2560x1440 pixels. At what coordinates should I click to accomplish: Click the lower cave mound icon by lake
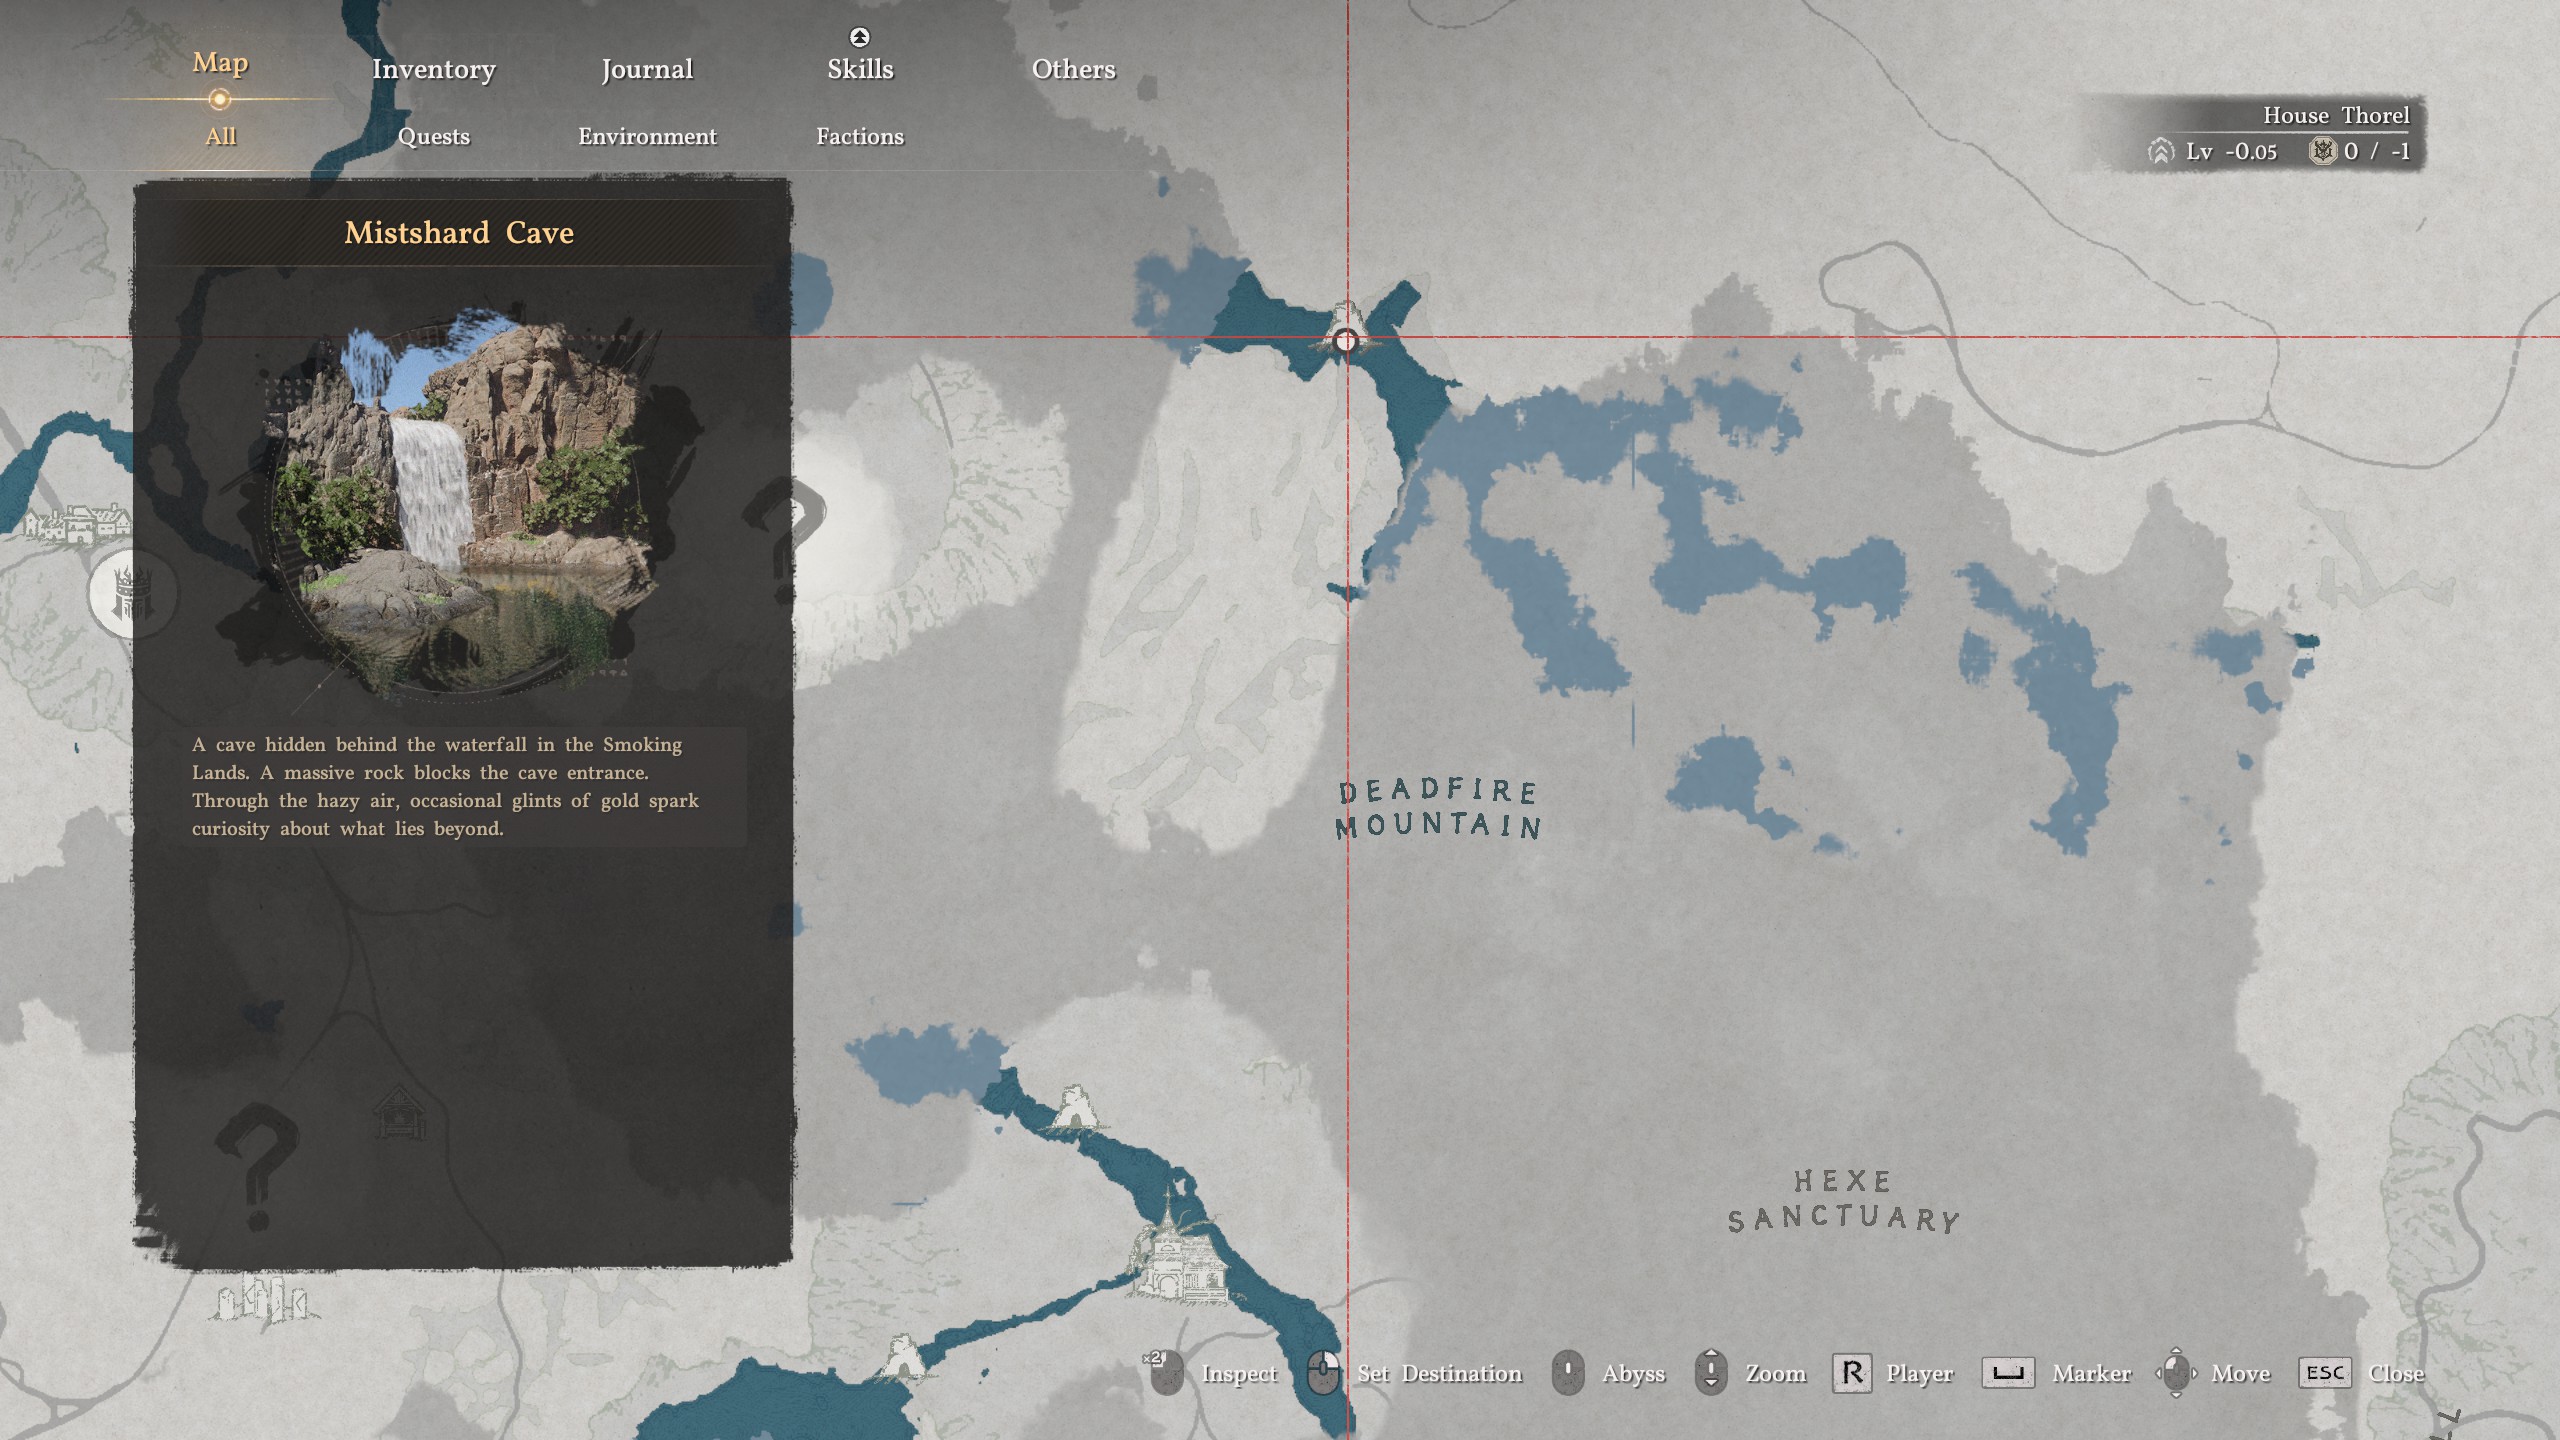(901, 1357)
